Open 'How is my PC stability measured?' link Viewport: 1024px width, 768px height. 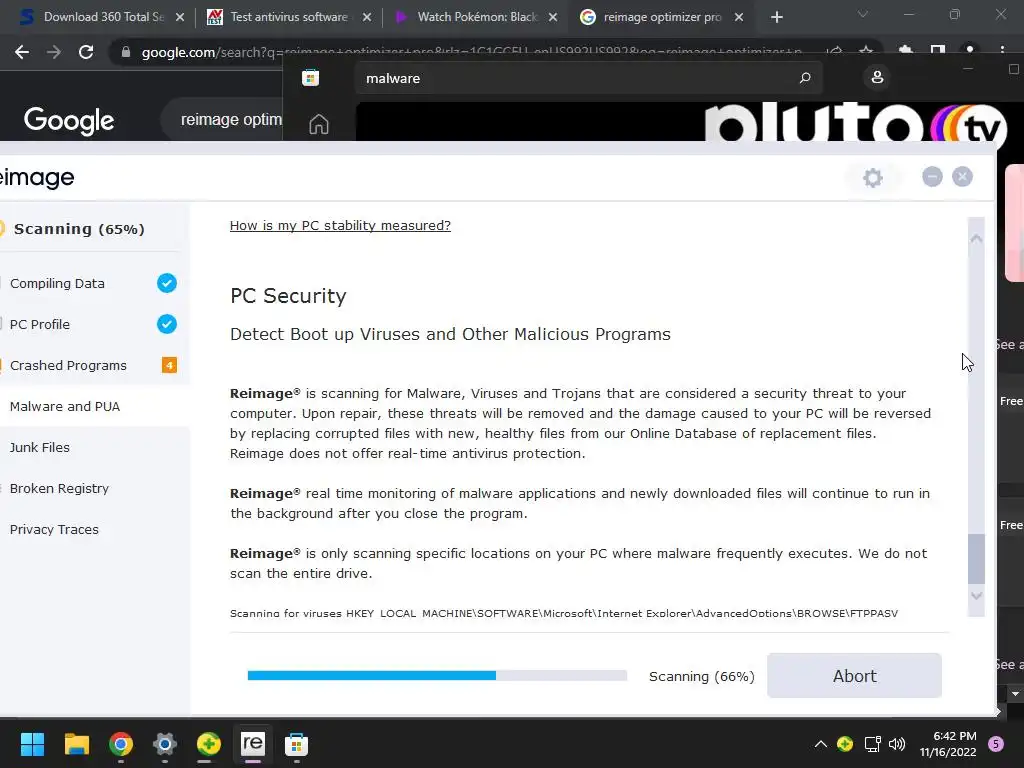(x=340, y=225)
